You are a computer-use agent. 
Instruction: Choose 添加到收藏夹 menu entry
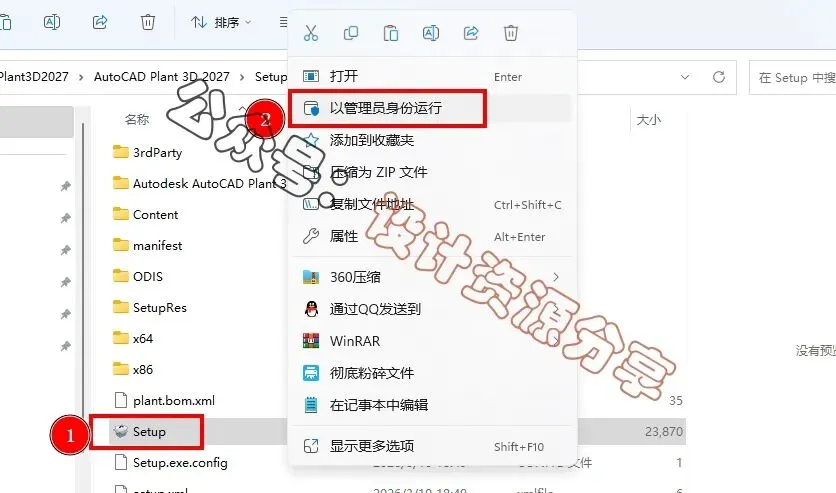point(432,140)
